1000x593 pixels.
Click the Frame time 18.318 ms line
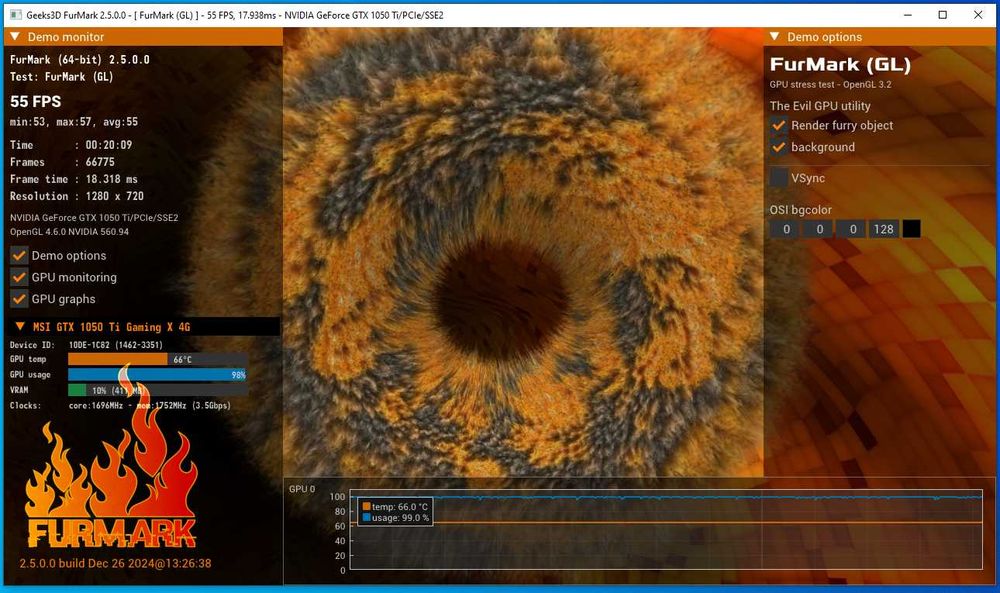pyautogui.click(x=74, y=179)
